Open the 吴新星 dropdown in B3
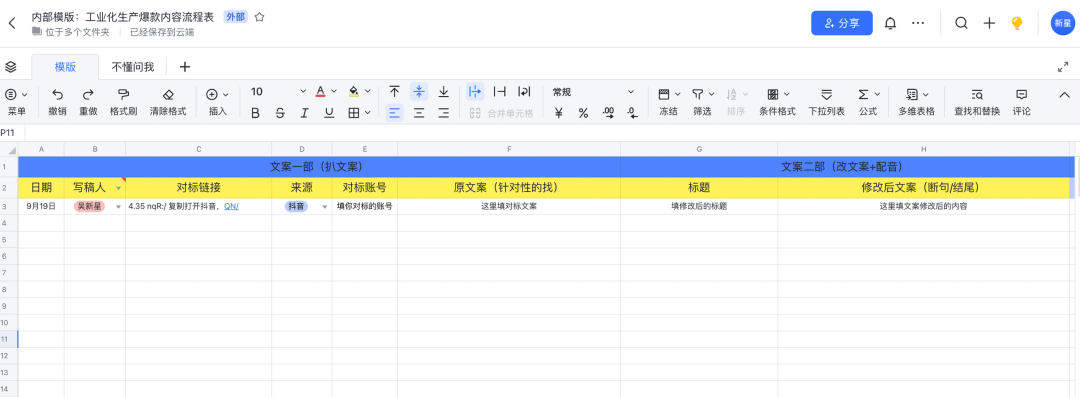The width and height of the screenshot is (1080, 397). coord(118,207)
